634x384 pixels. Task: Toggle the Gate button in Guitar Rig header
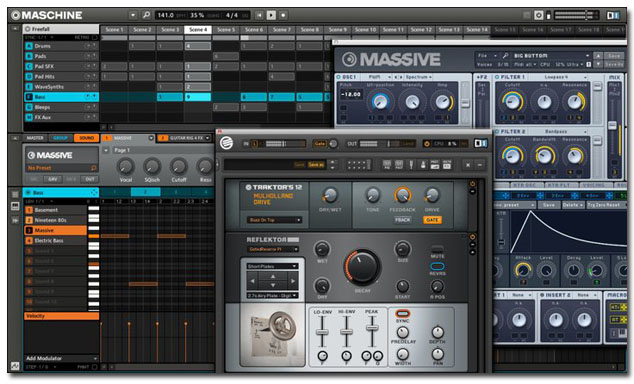320,143
